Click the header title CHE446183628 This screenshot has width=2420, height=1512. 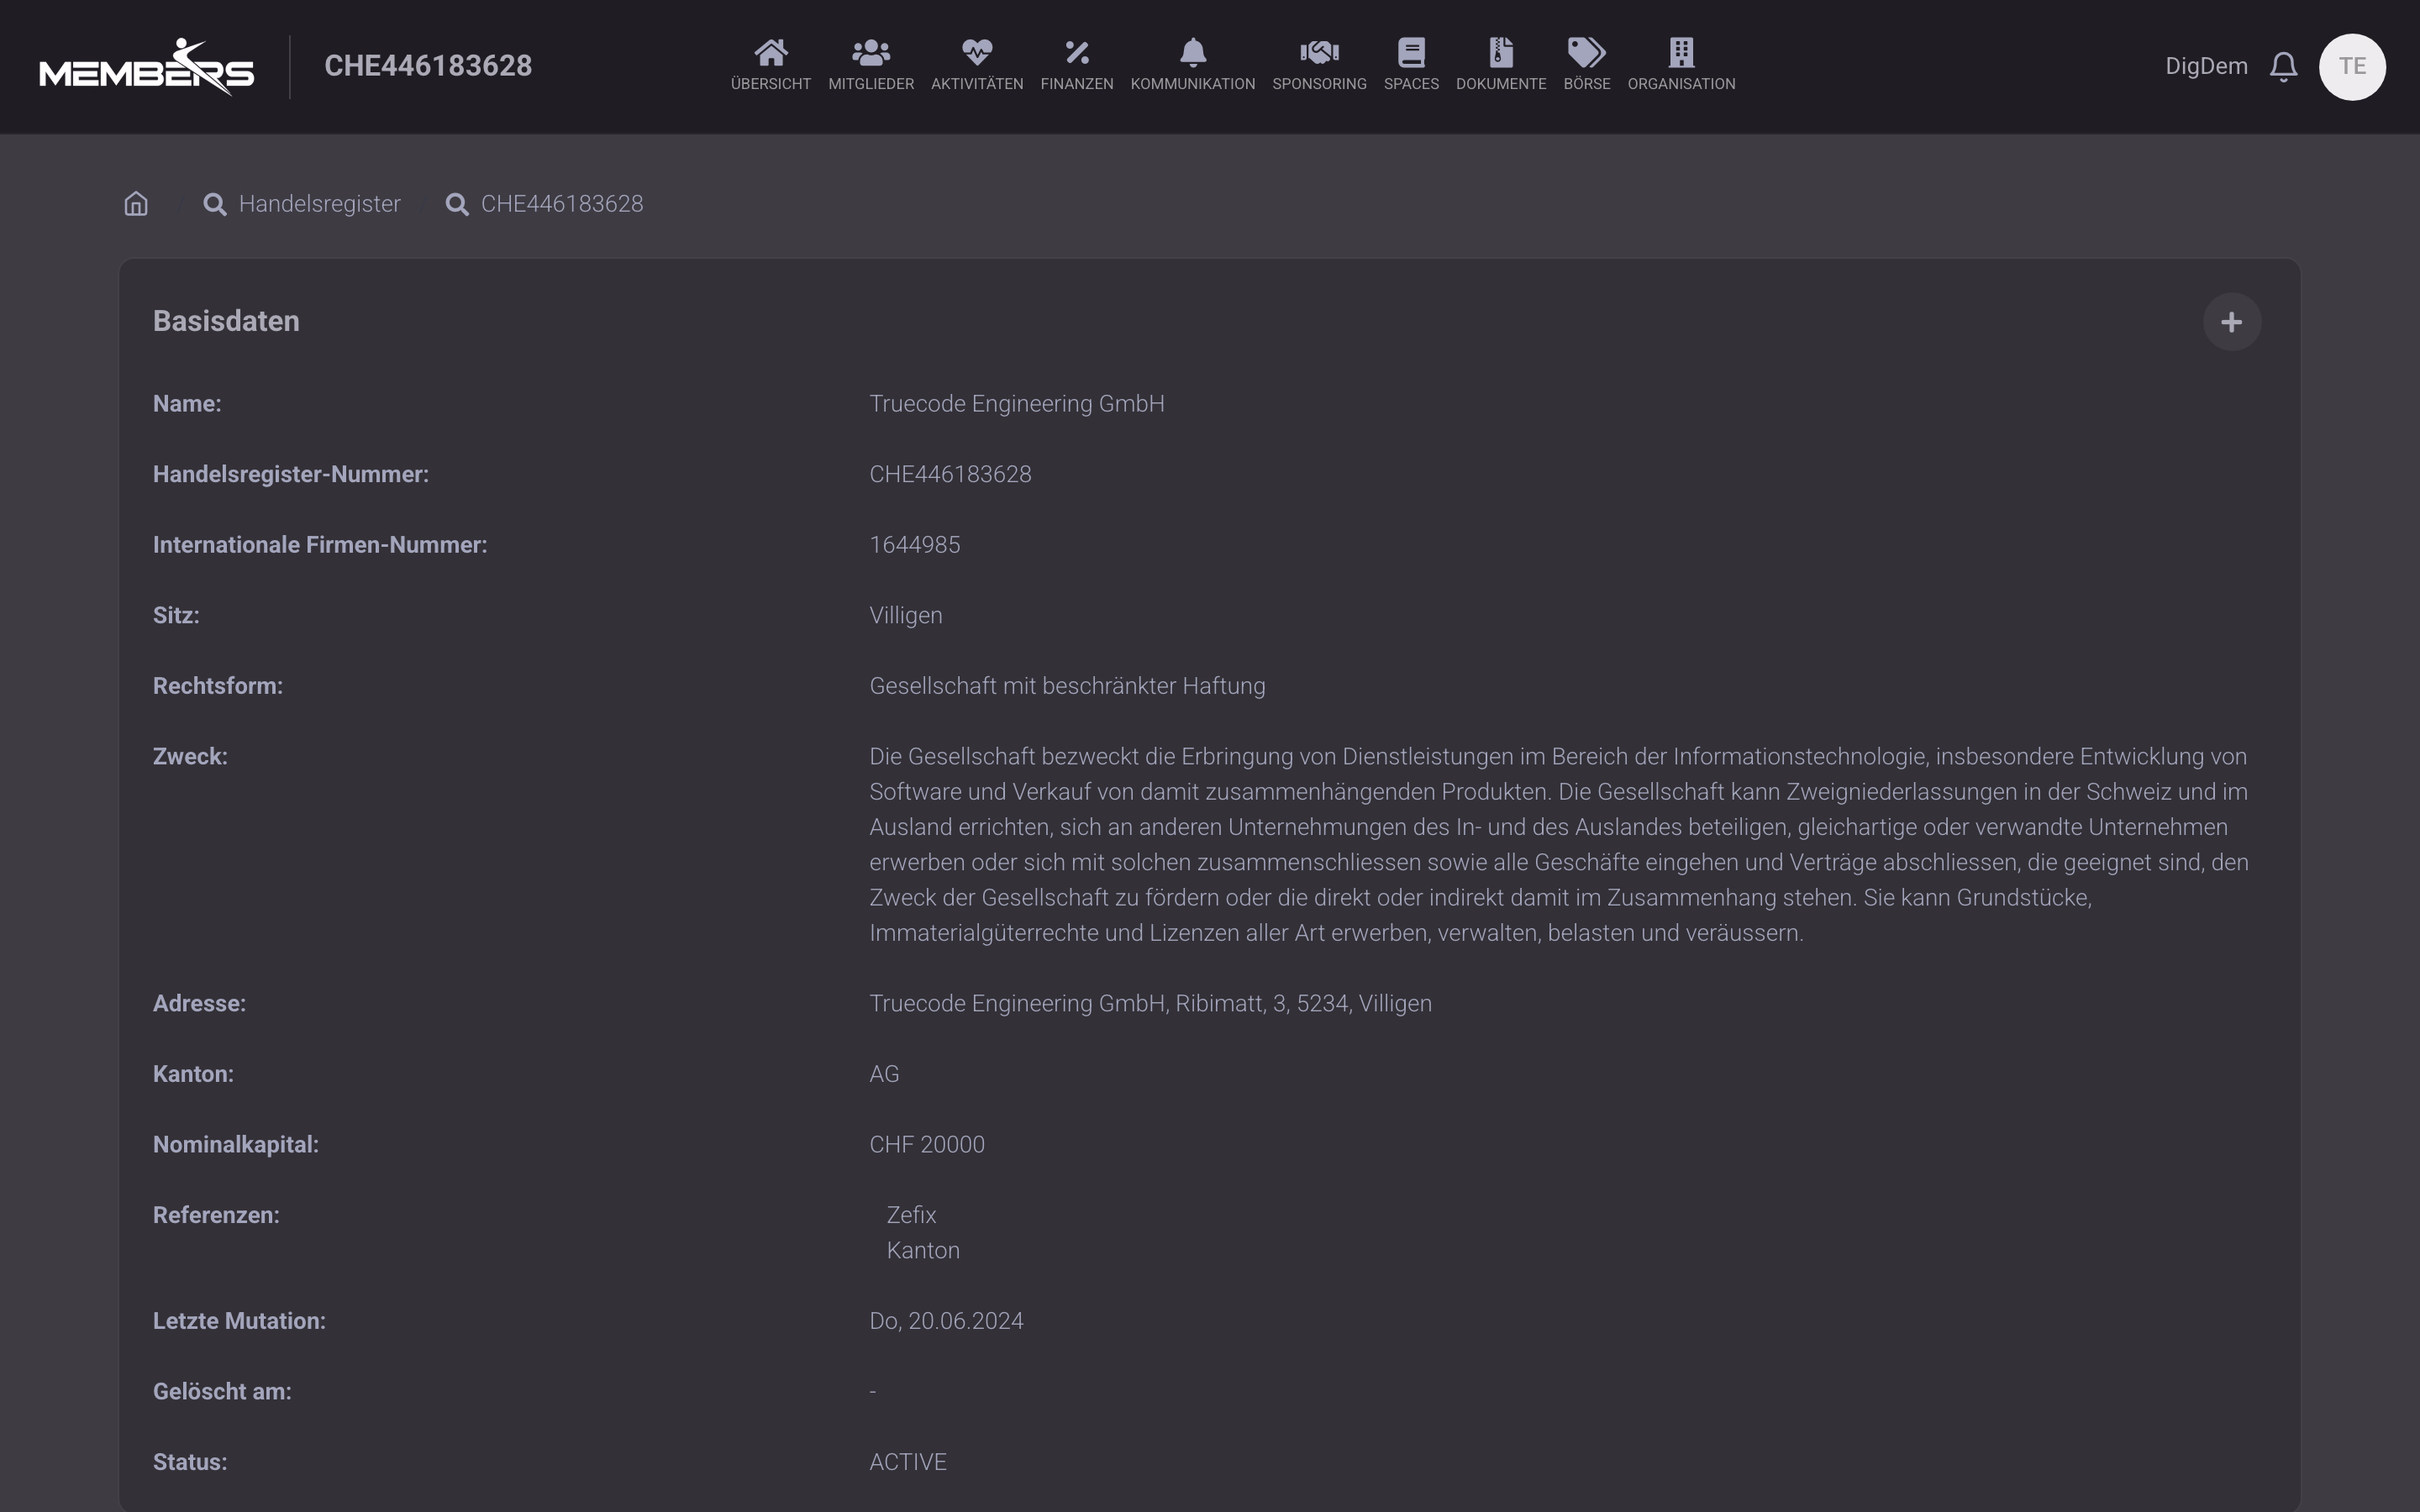coord(428,66)
